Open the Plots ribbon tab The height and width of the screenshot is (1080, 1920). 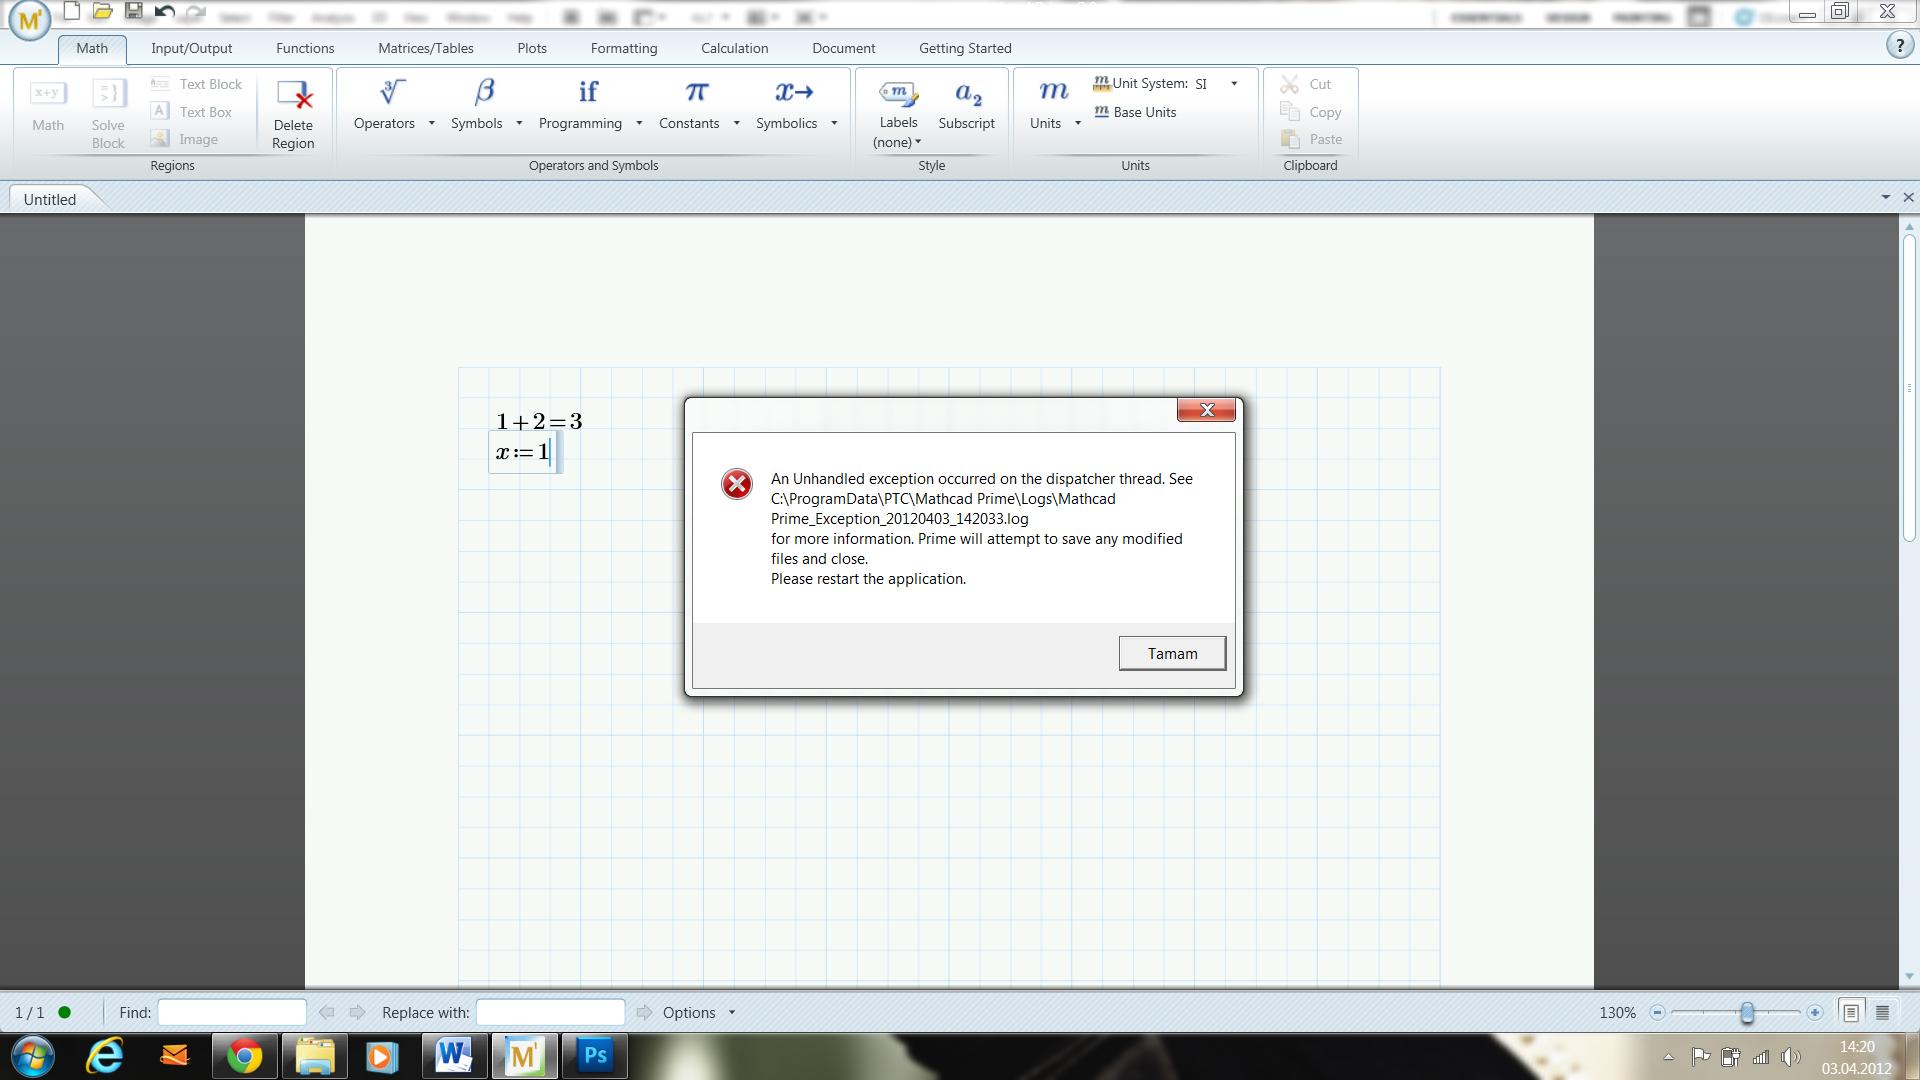532,48
